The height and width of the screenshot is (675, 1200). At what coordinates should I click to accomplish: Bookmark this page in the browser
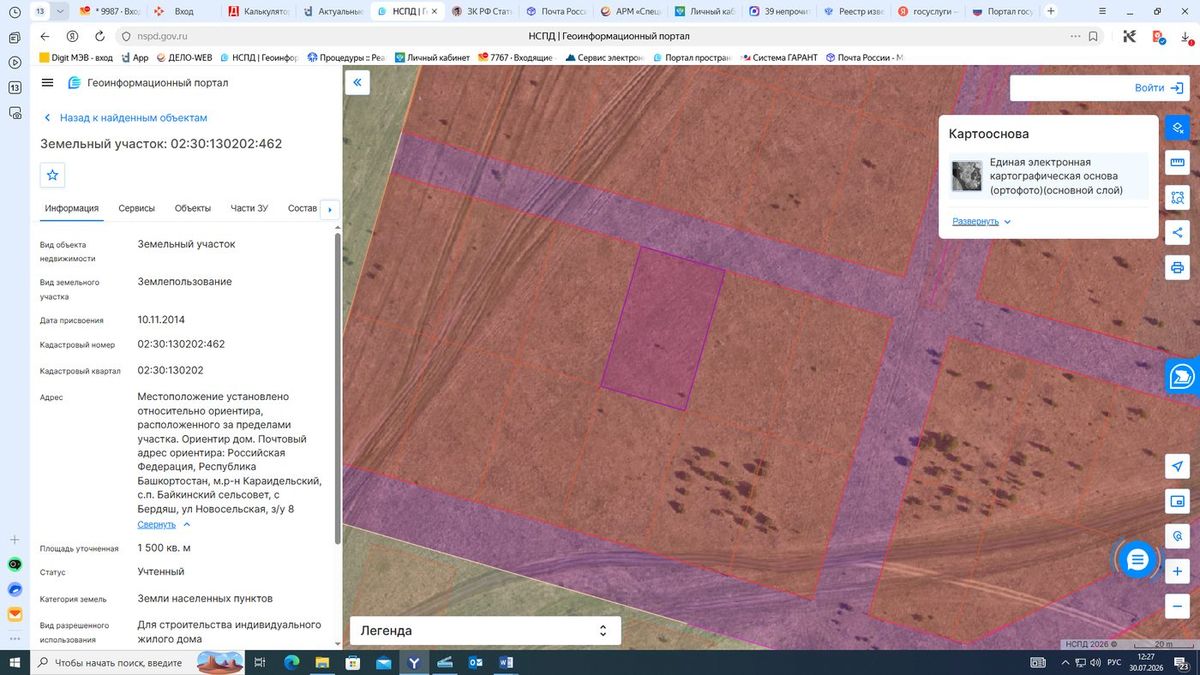click(1093, 36)
